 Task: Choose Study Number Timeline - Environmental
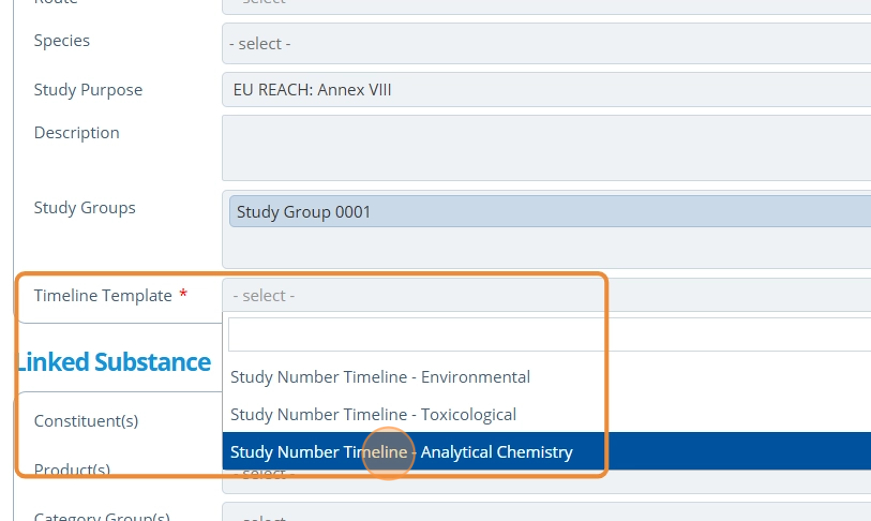click(380, 377)
